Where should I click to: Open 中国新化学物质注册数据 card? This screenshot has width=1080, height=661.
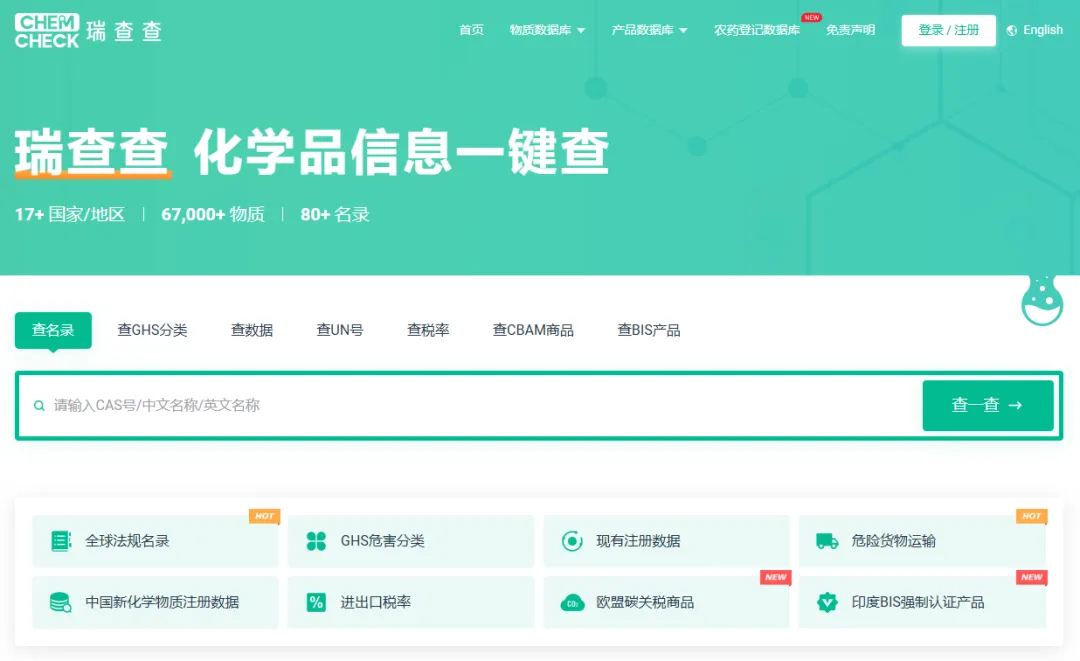(156, 602)
